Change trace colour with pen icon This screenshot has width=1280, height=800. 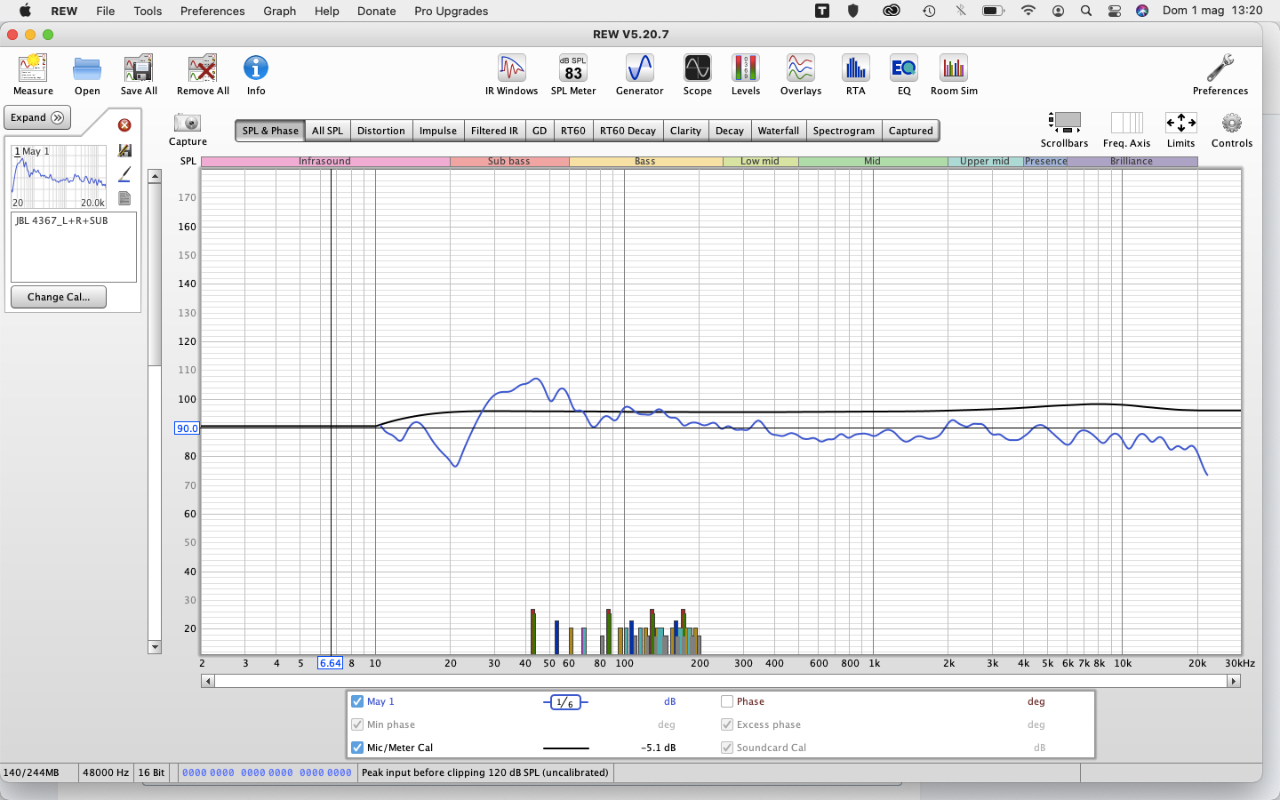(124, 174)
